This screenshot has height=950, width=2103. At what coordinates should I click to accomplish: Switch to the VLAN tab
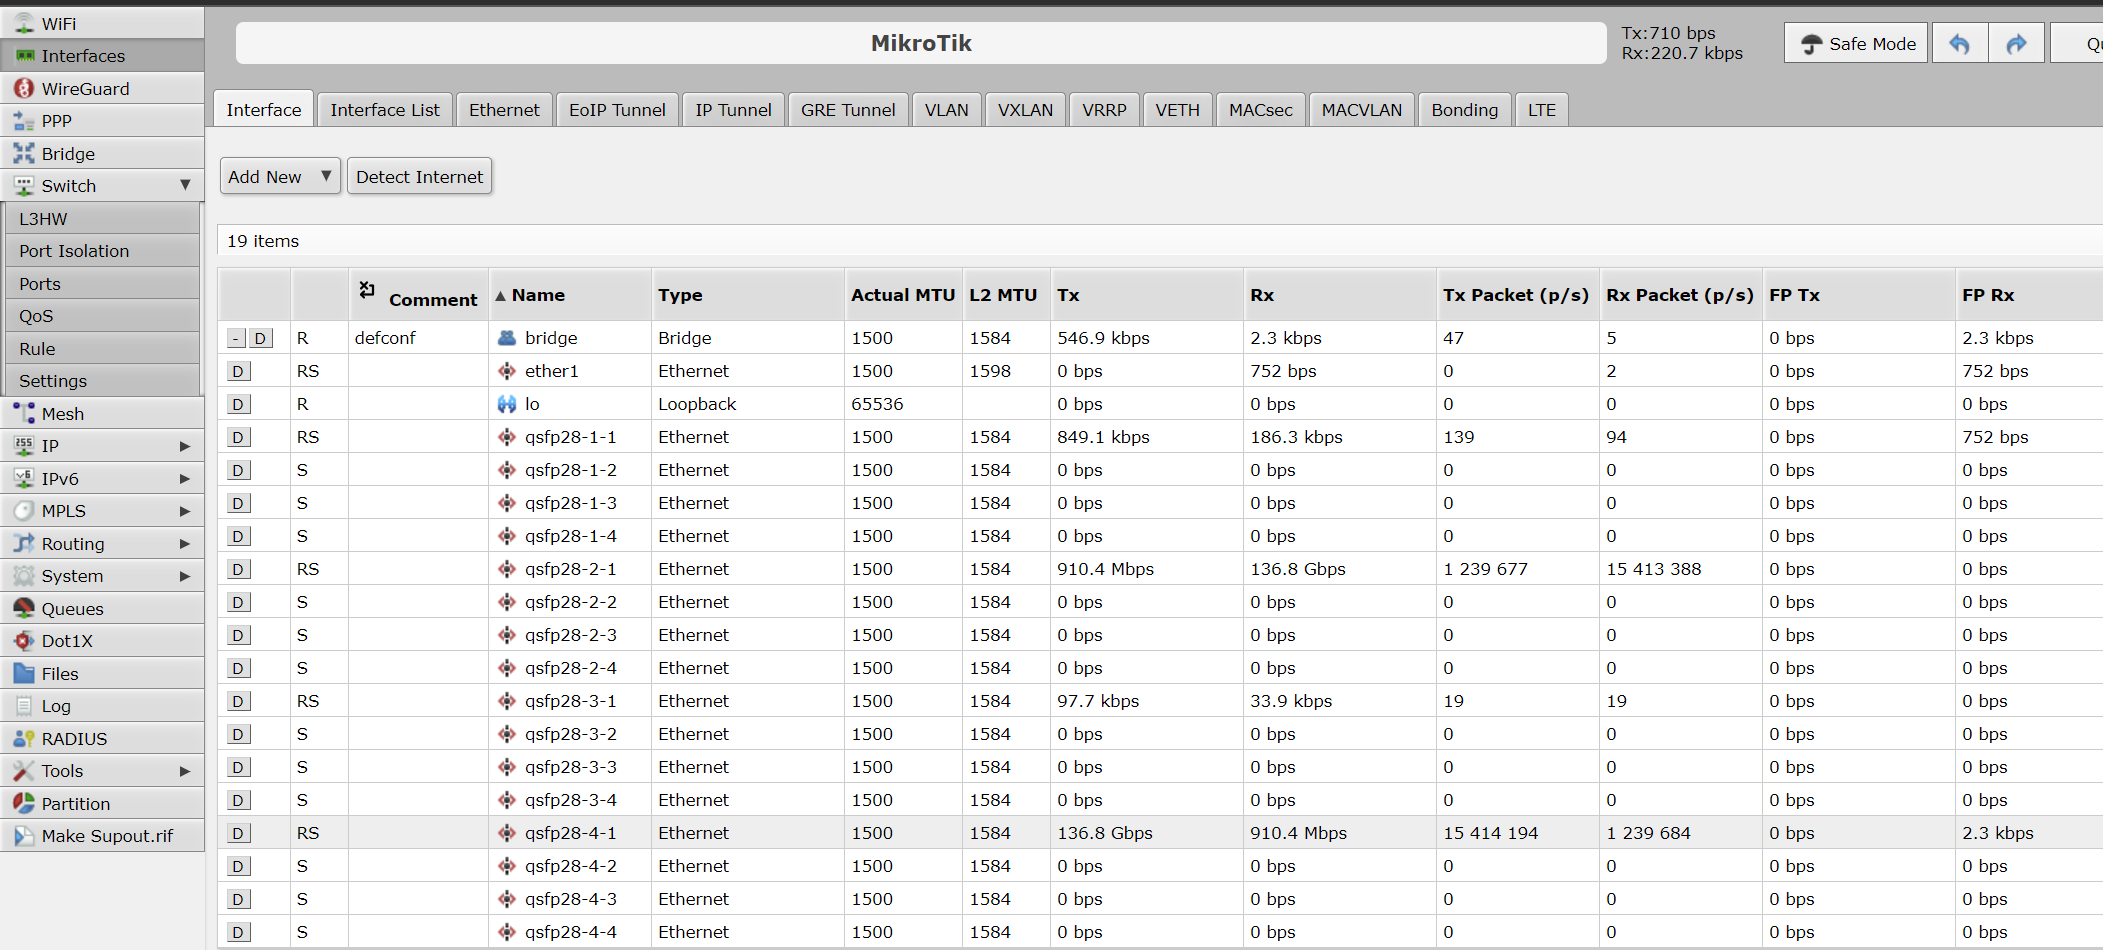coord(946,109)
